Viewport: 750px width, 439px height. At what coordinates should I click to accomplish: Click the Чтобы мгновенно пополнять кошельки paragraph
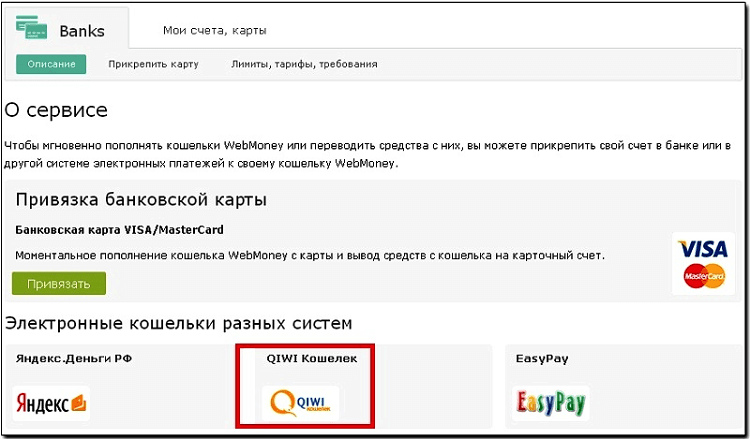[367, 154]
